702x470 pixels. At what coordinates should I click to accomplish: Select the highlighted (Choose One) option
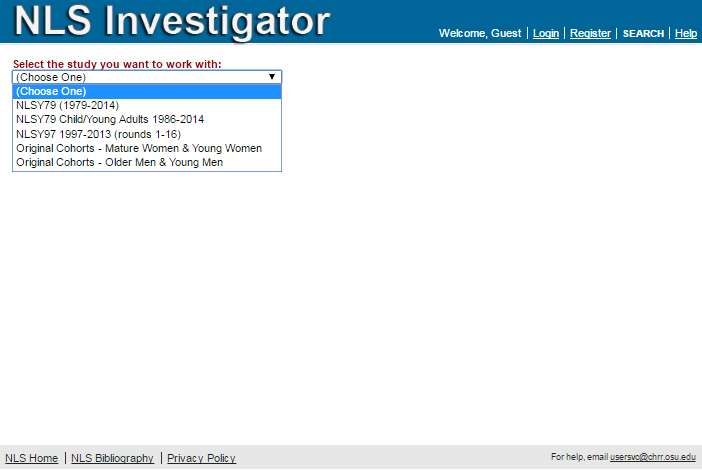[x=147, y=91]
